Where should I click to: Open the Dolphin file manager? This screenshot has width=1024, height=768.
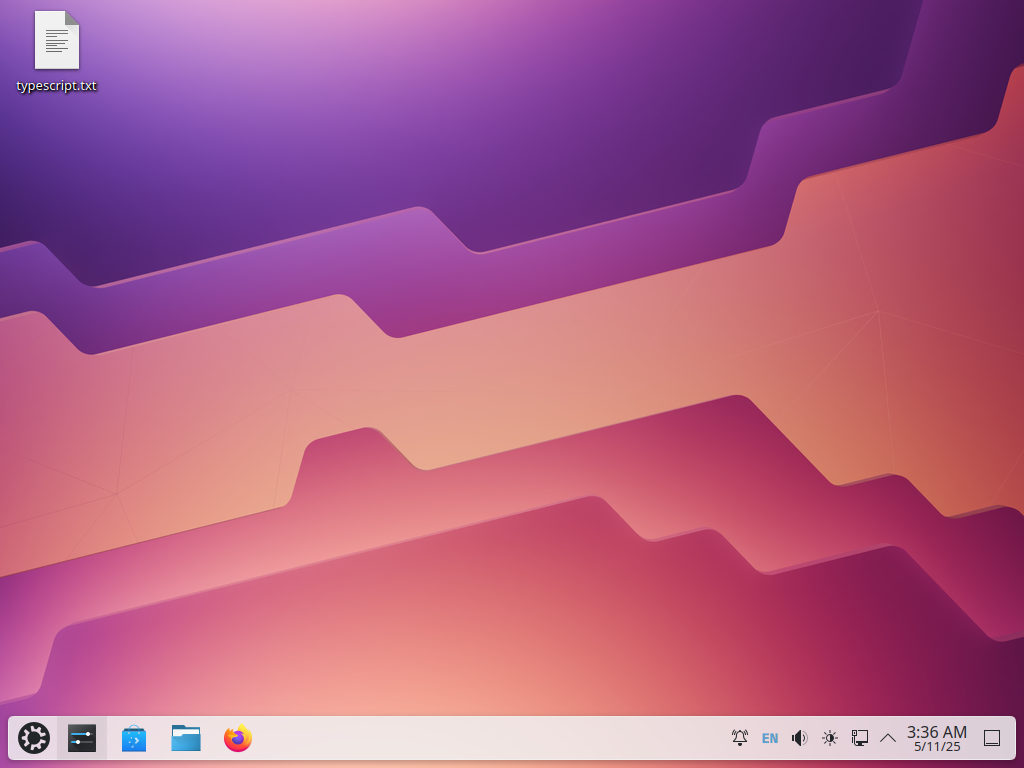(x=186, y=738)
